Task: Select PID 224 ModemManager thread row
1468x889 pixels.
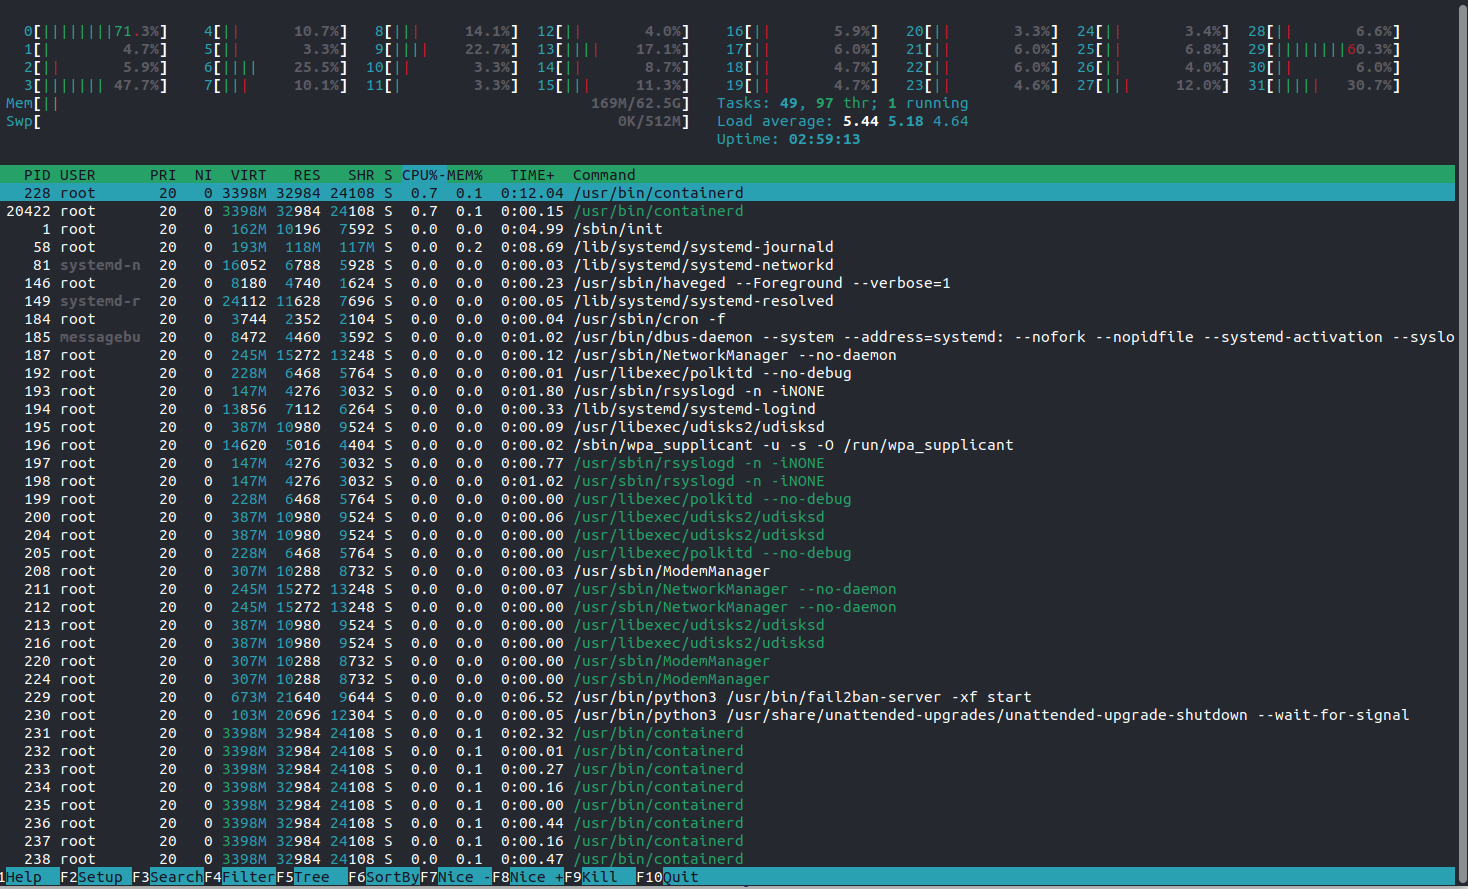Action: coord(727,679)
